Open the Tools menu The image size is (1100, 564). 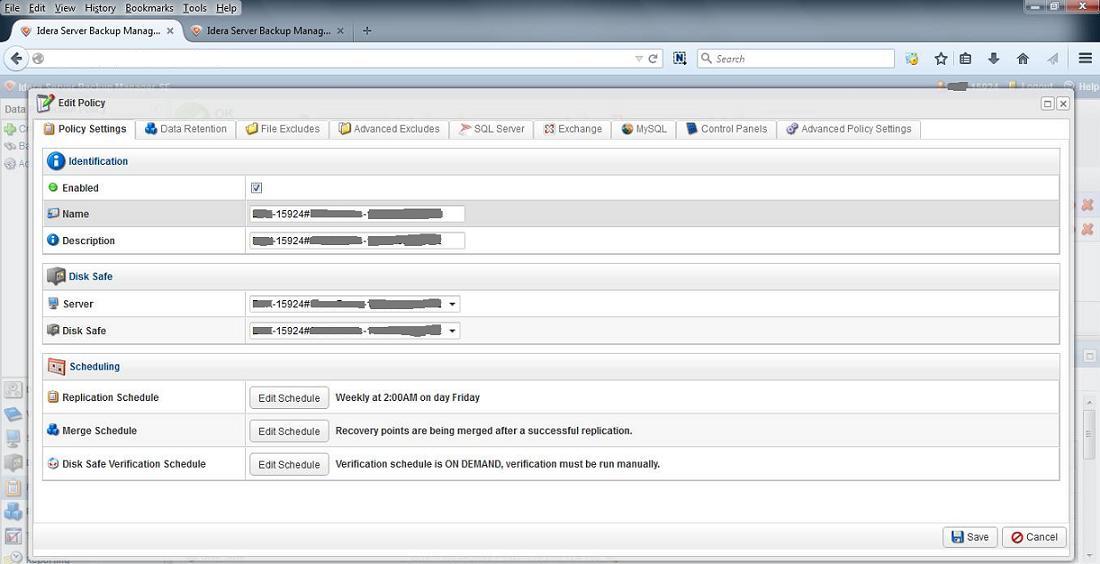point(195,8)
